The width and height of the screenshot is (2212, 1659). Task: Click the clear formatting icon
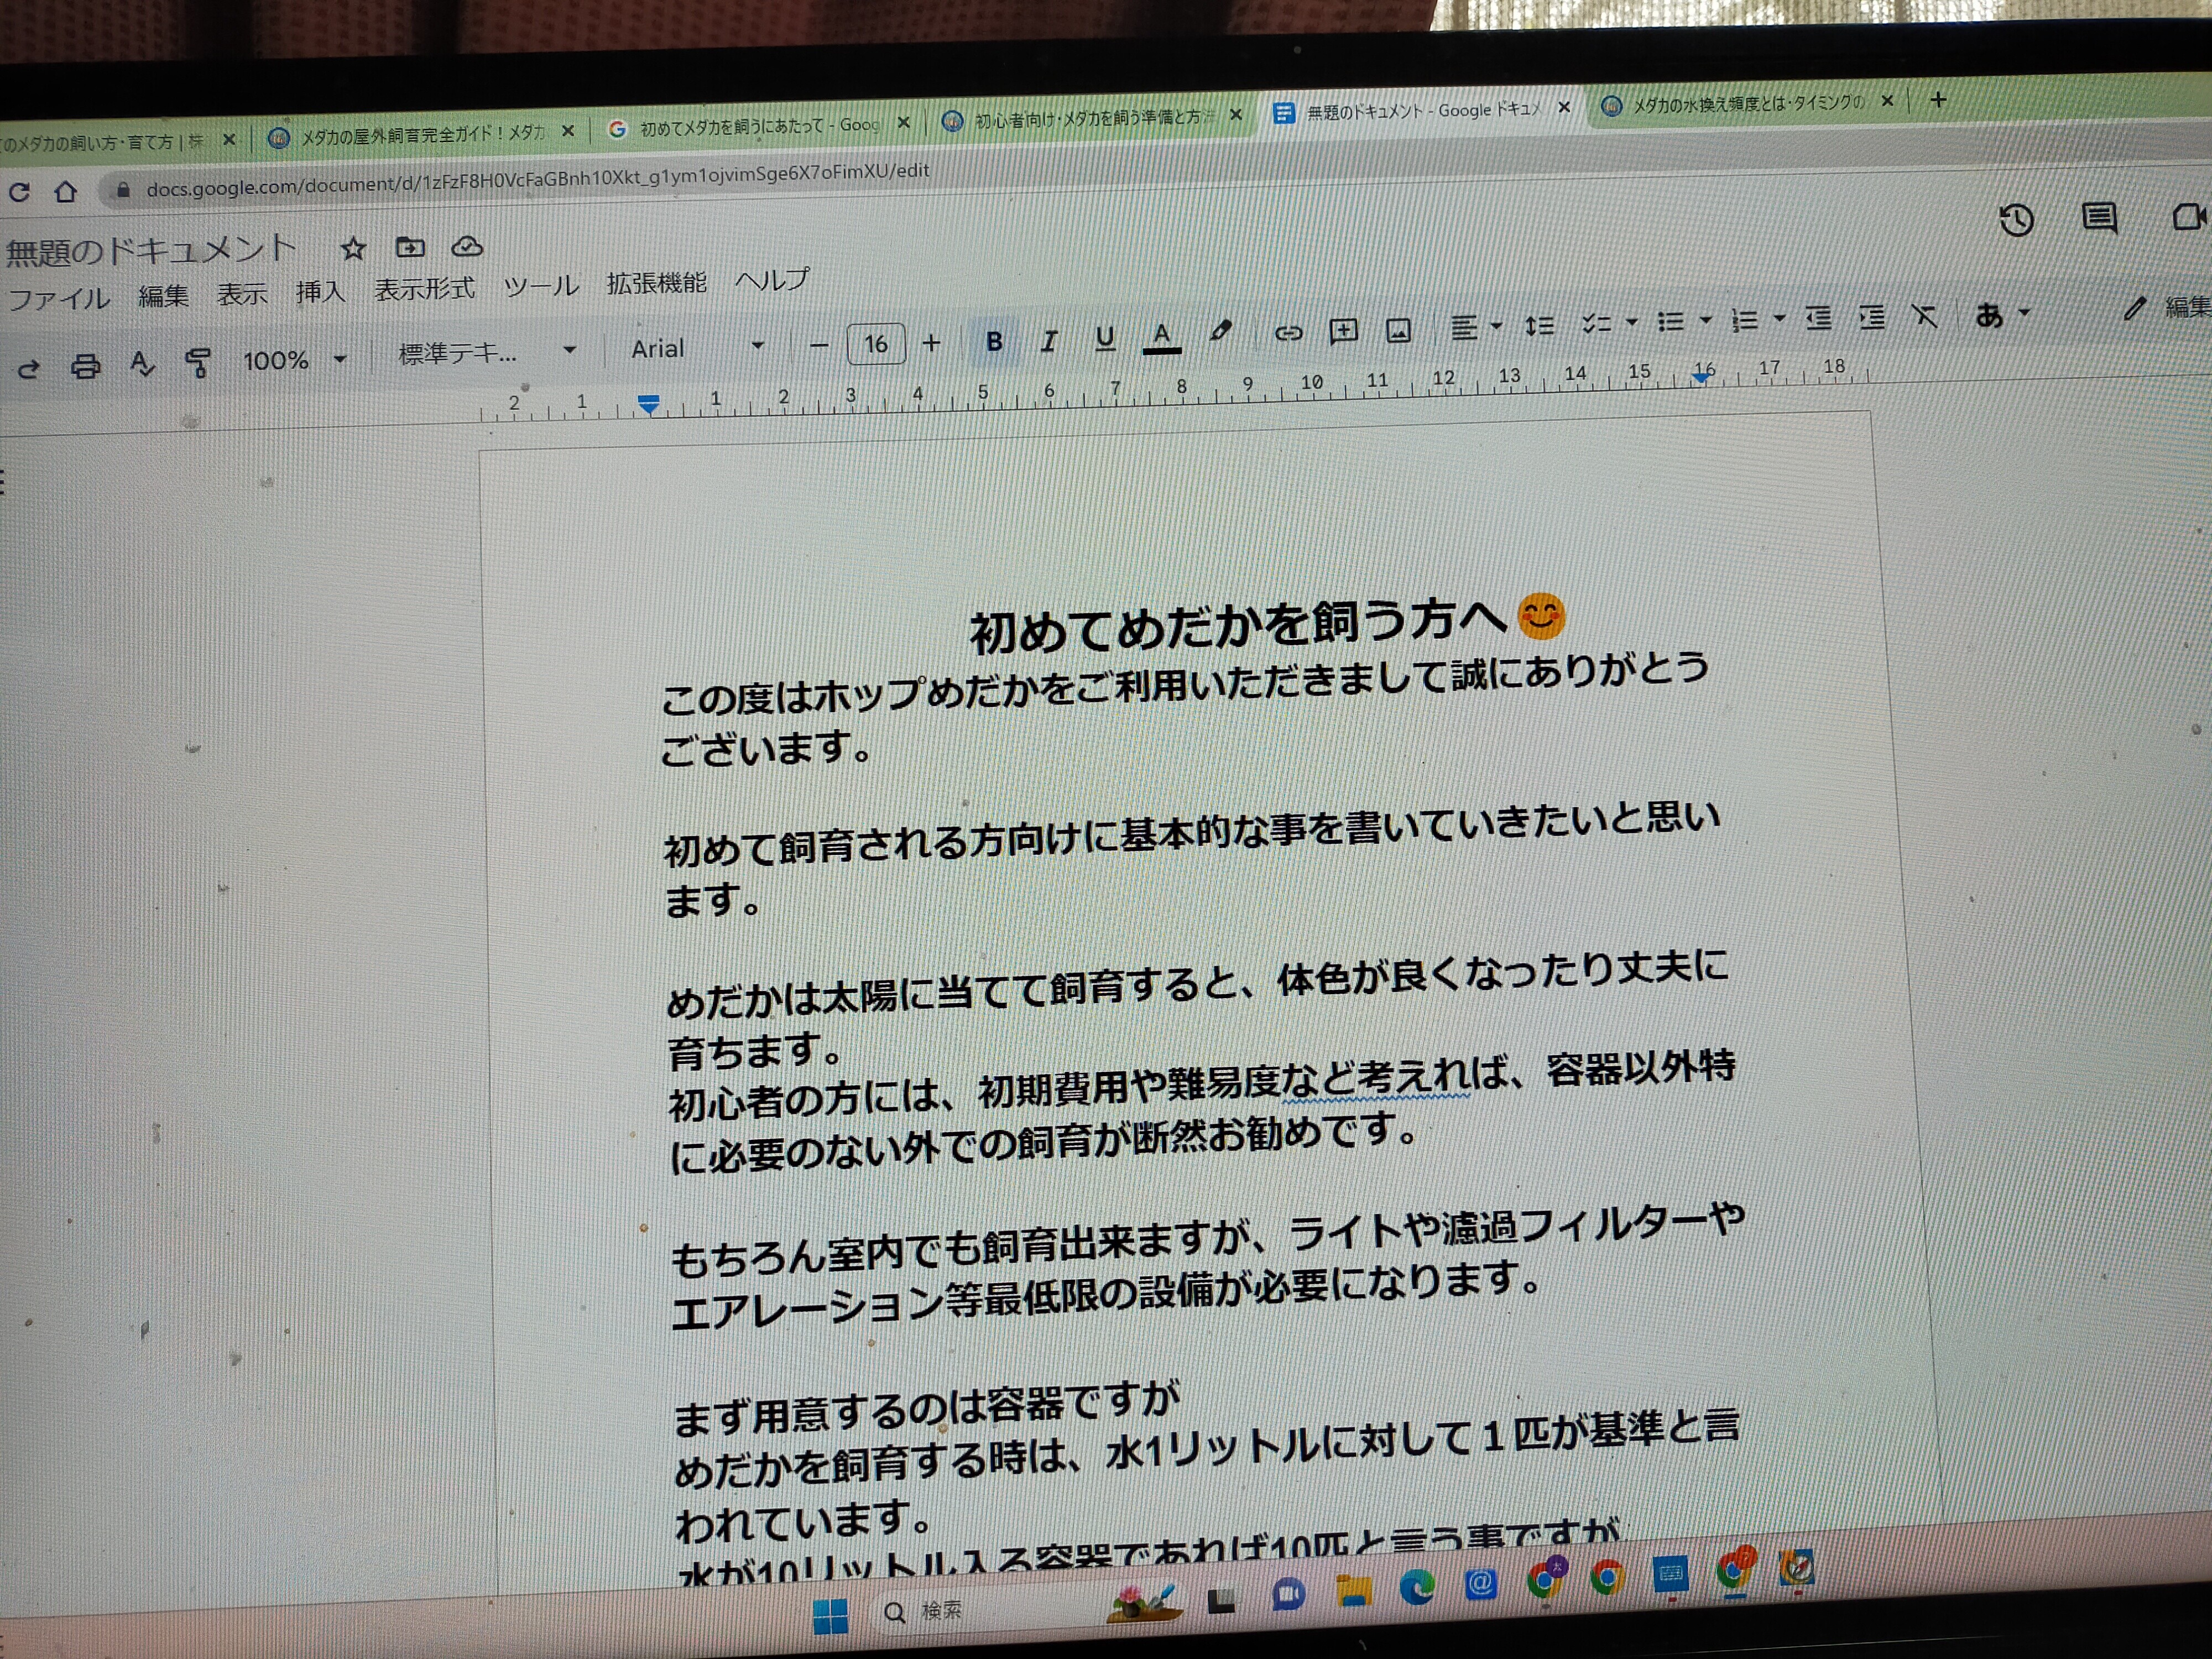pyautogui.click(x=1924, y=317)
